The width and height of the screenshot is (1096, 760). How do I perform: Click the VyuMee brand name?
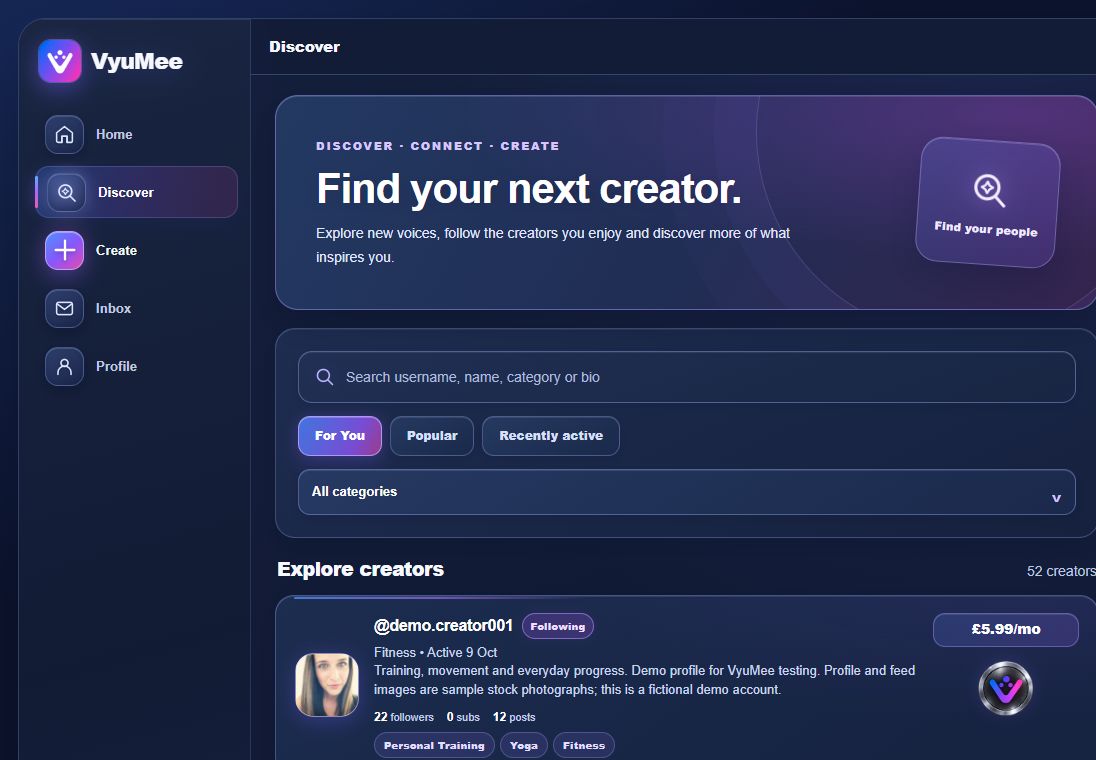137,62
